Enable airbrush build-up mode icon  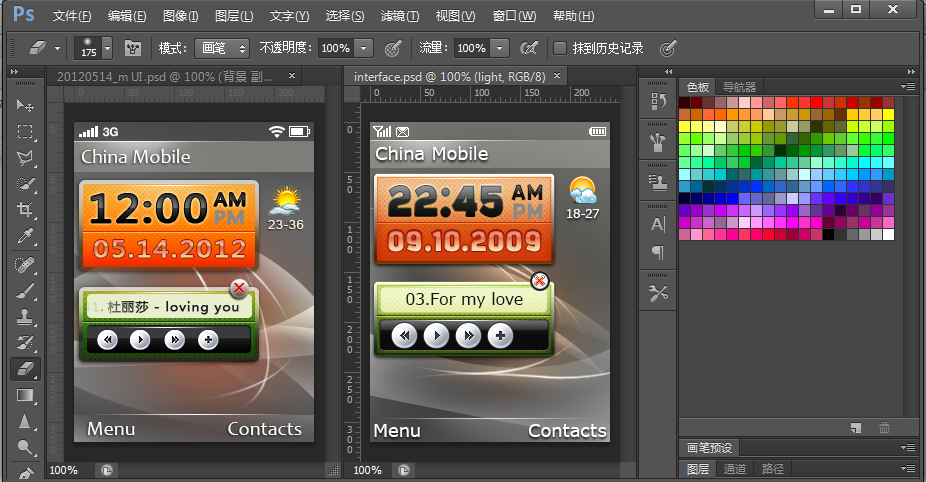coord(529,48)
